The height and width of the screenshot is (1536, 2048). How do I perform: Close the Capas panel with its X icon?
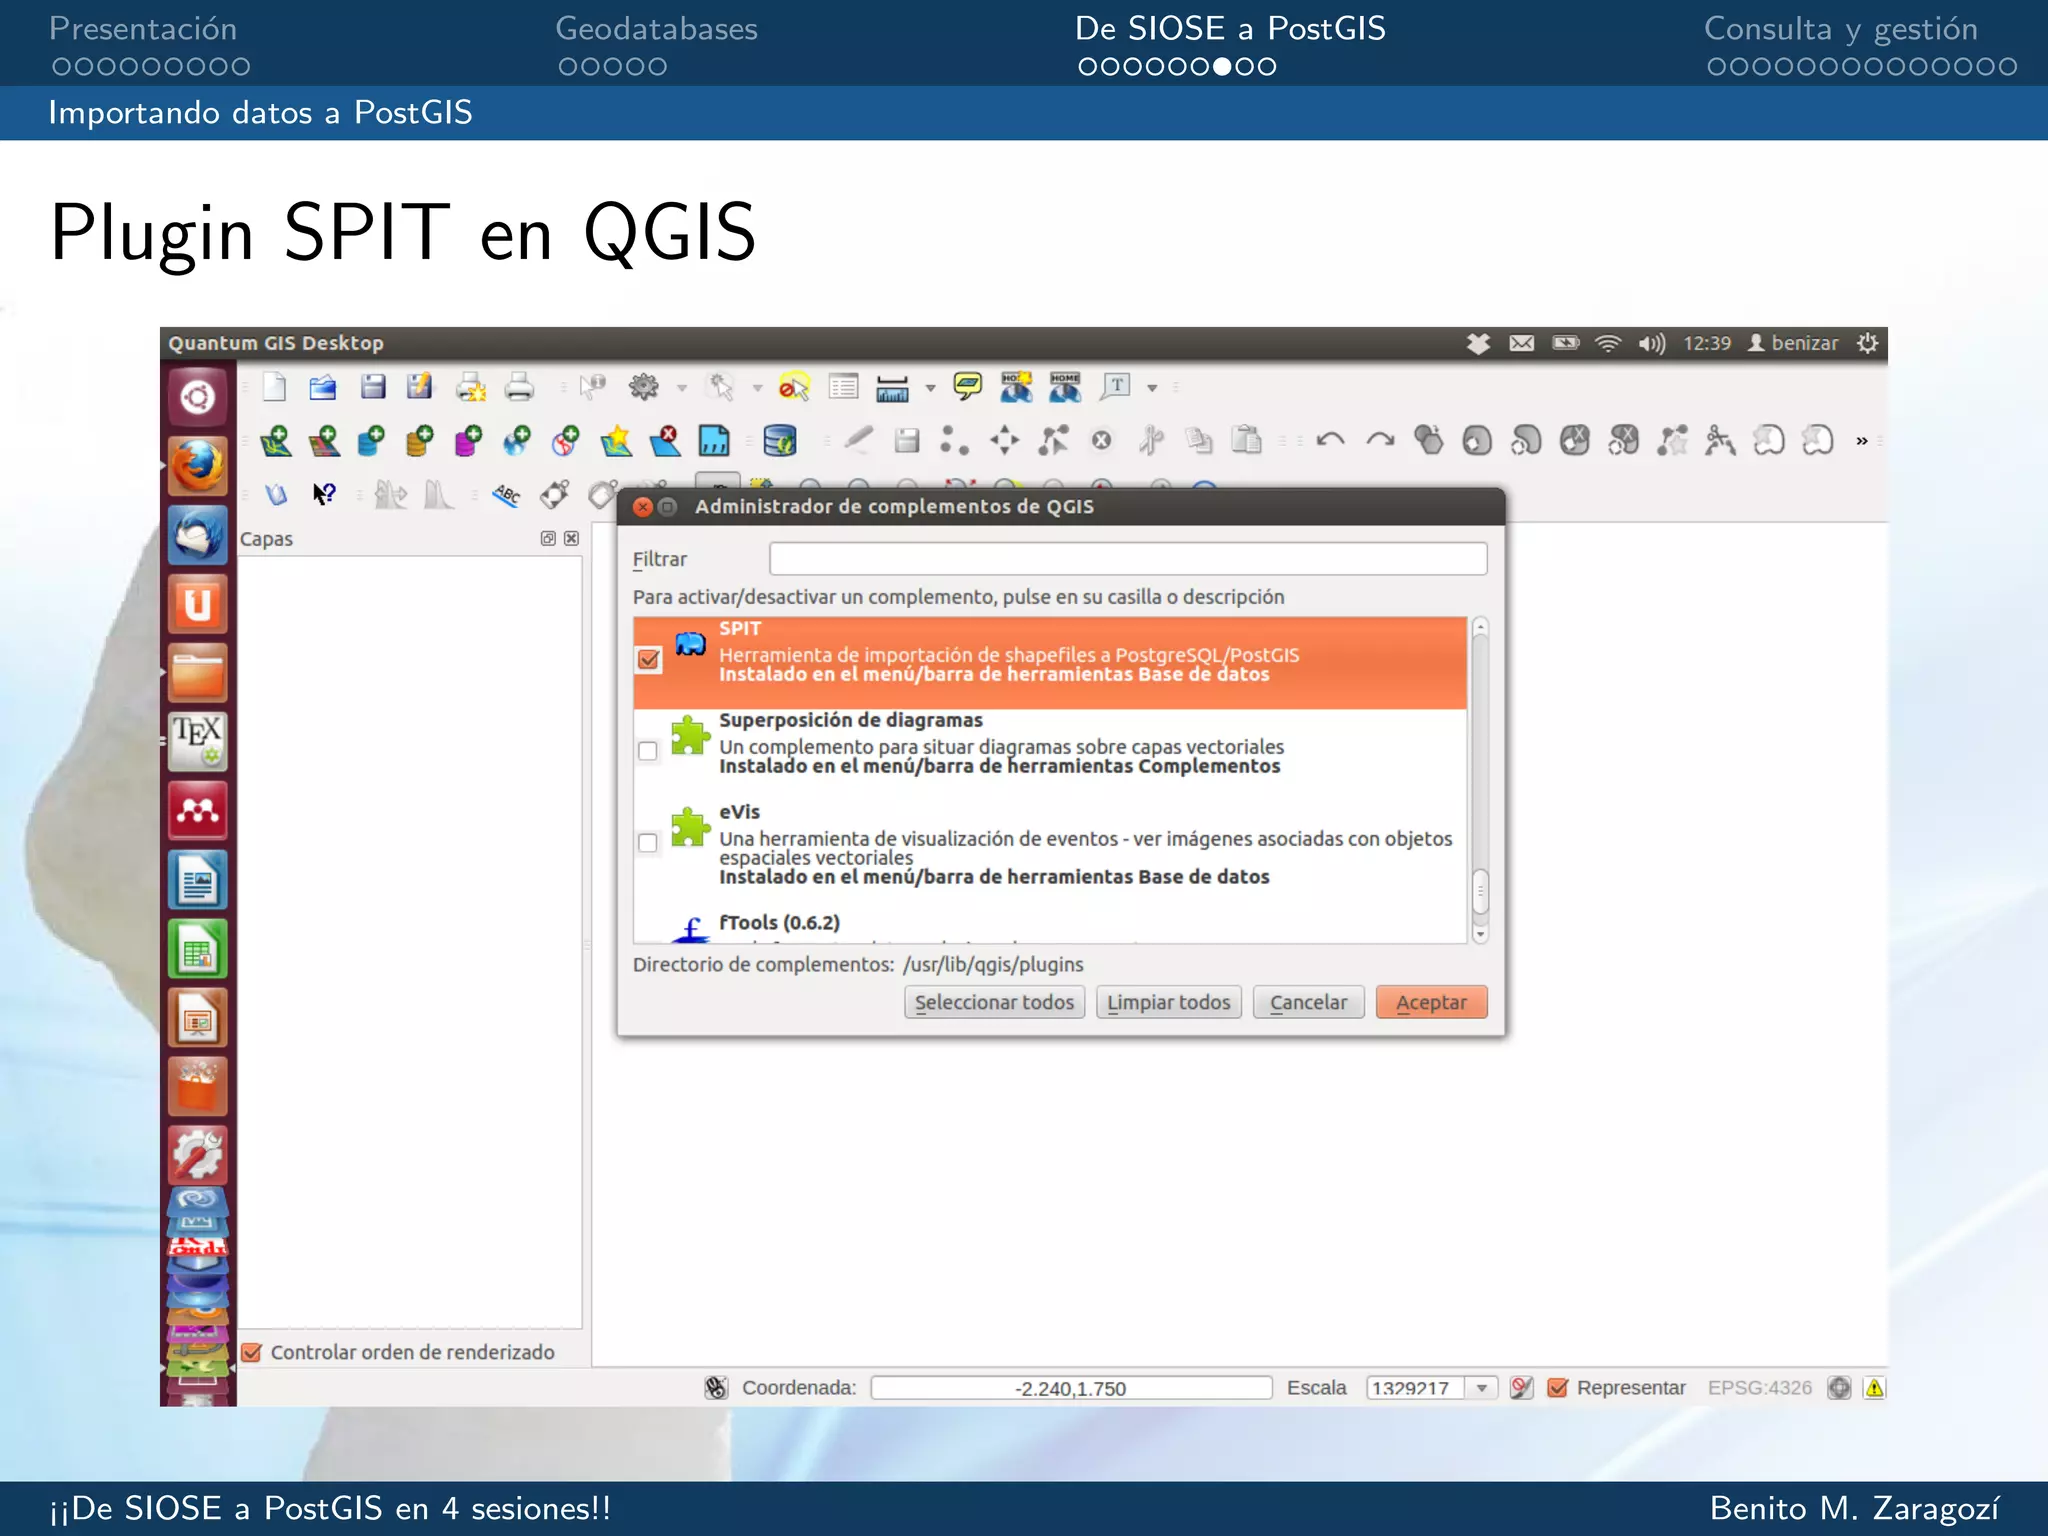[x=571, y=538]
